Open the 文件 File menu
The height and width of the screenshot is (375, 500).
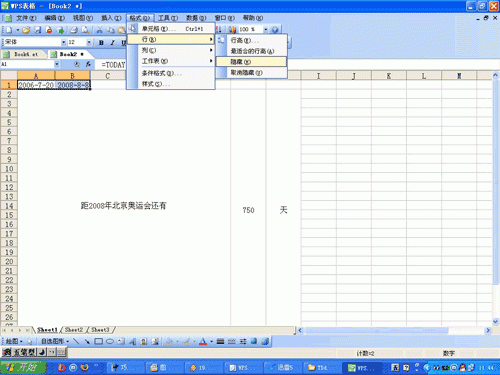[x=26, y=18]
